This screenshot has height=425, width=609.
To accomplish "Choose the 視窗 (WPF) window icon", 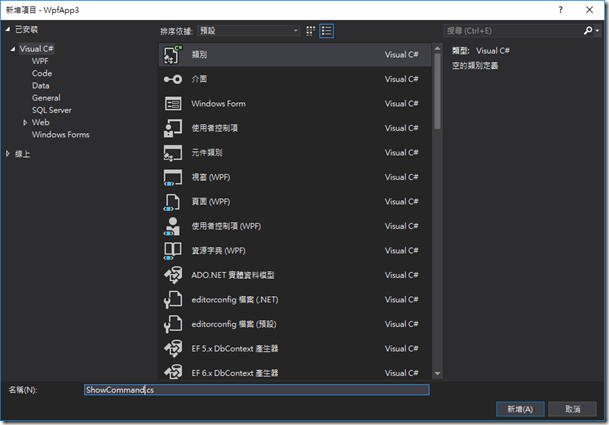I will (x=172, y=177).
